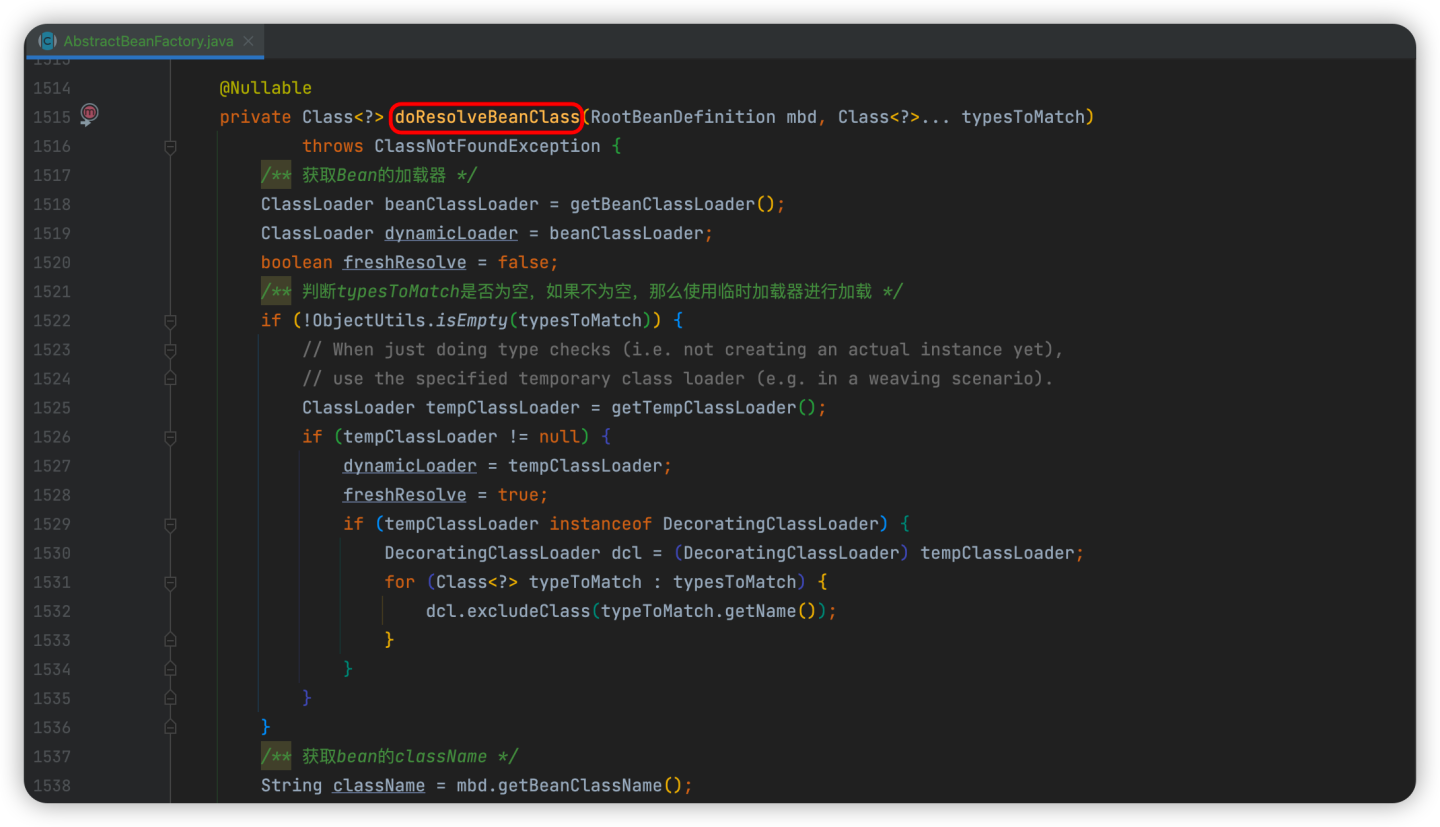Click the private keyword on line 1515
This screenshot has height=827, width=1440.
256,117
